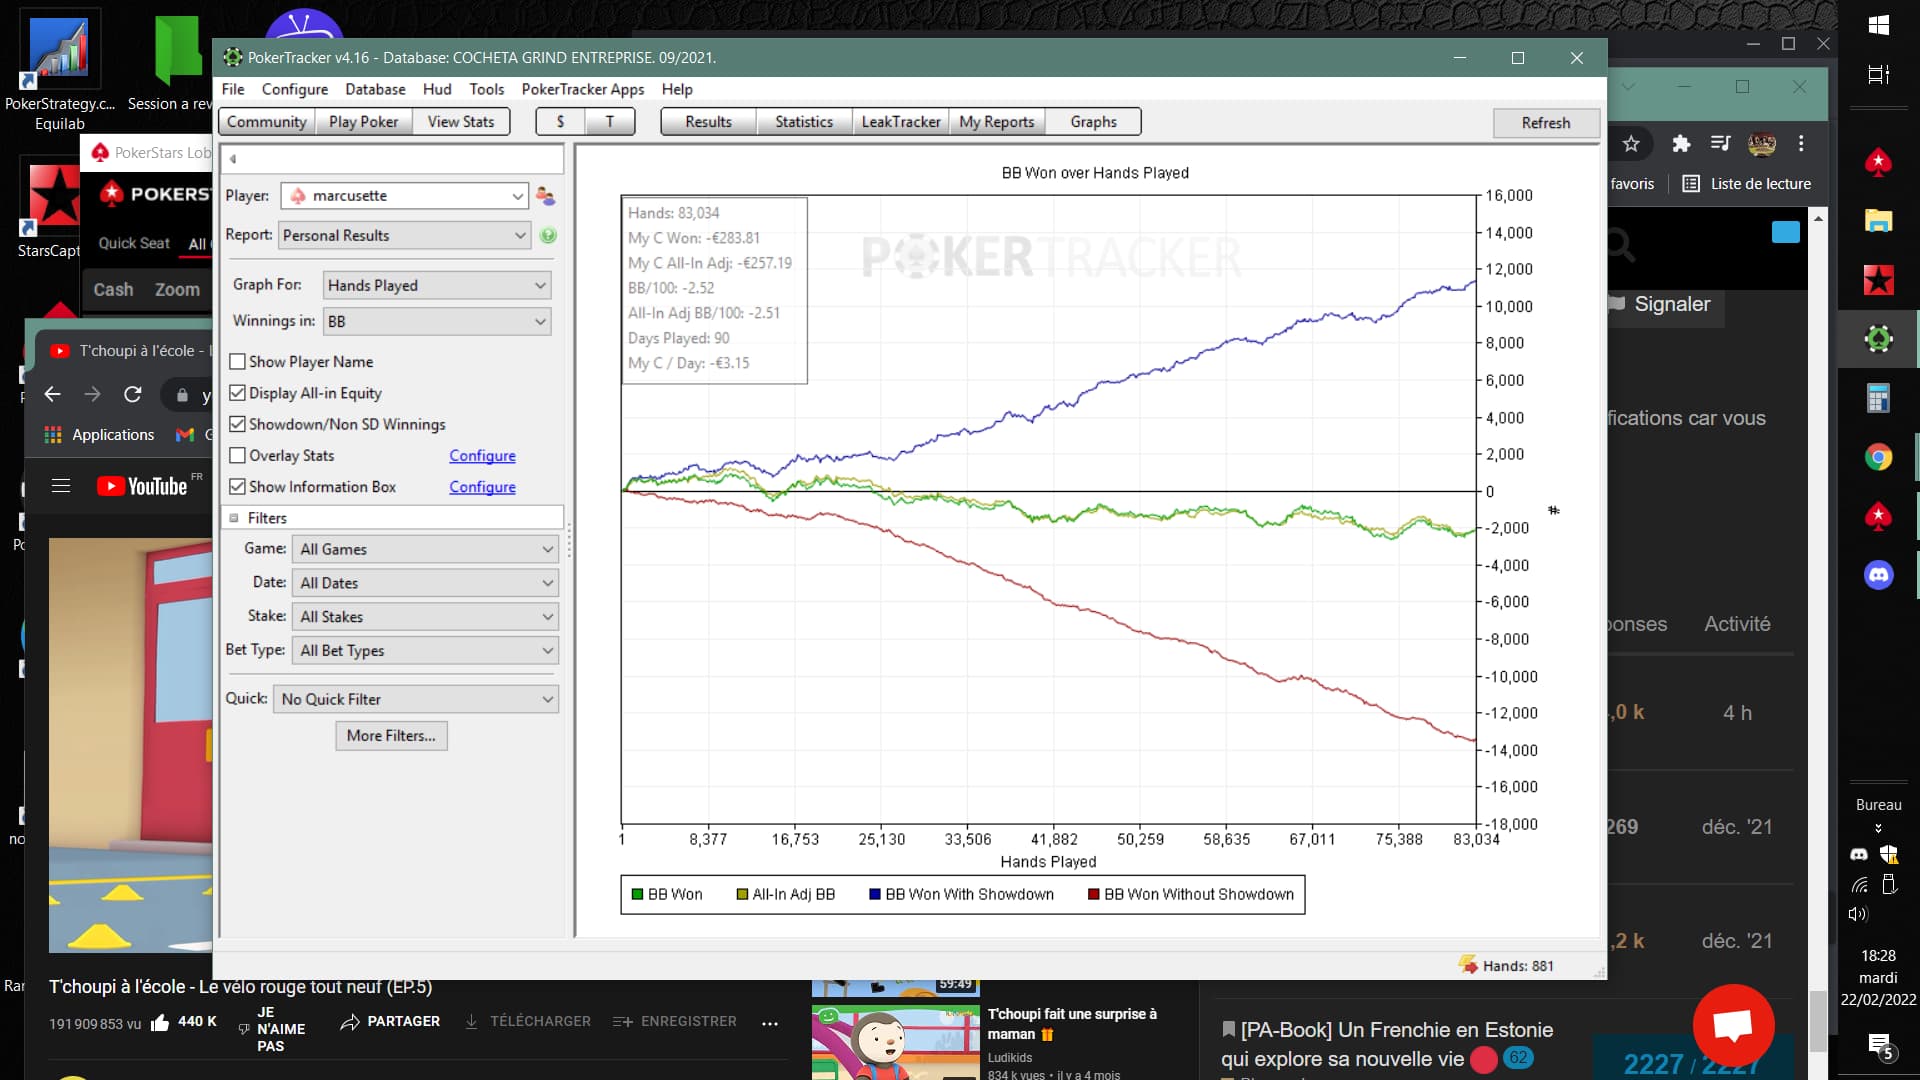Open the File menu
The width and height of the screenshot is (1920, 1080).
coord(233,89)
